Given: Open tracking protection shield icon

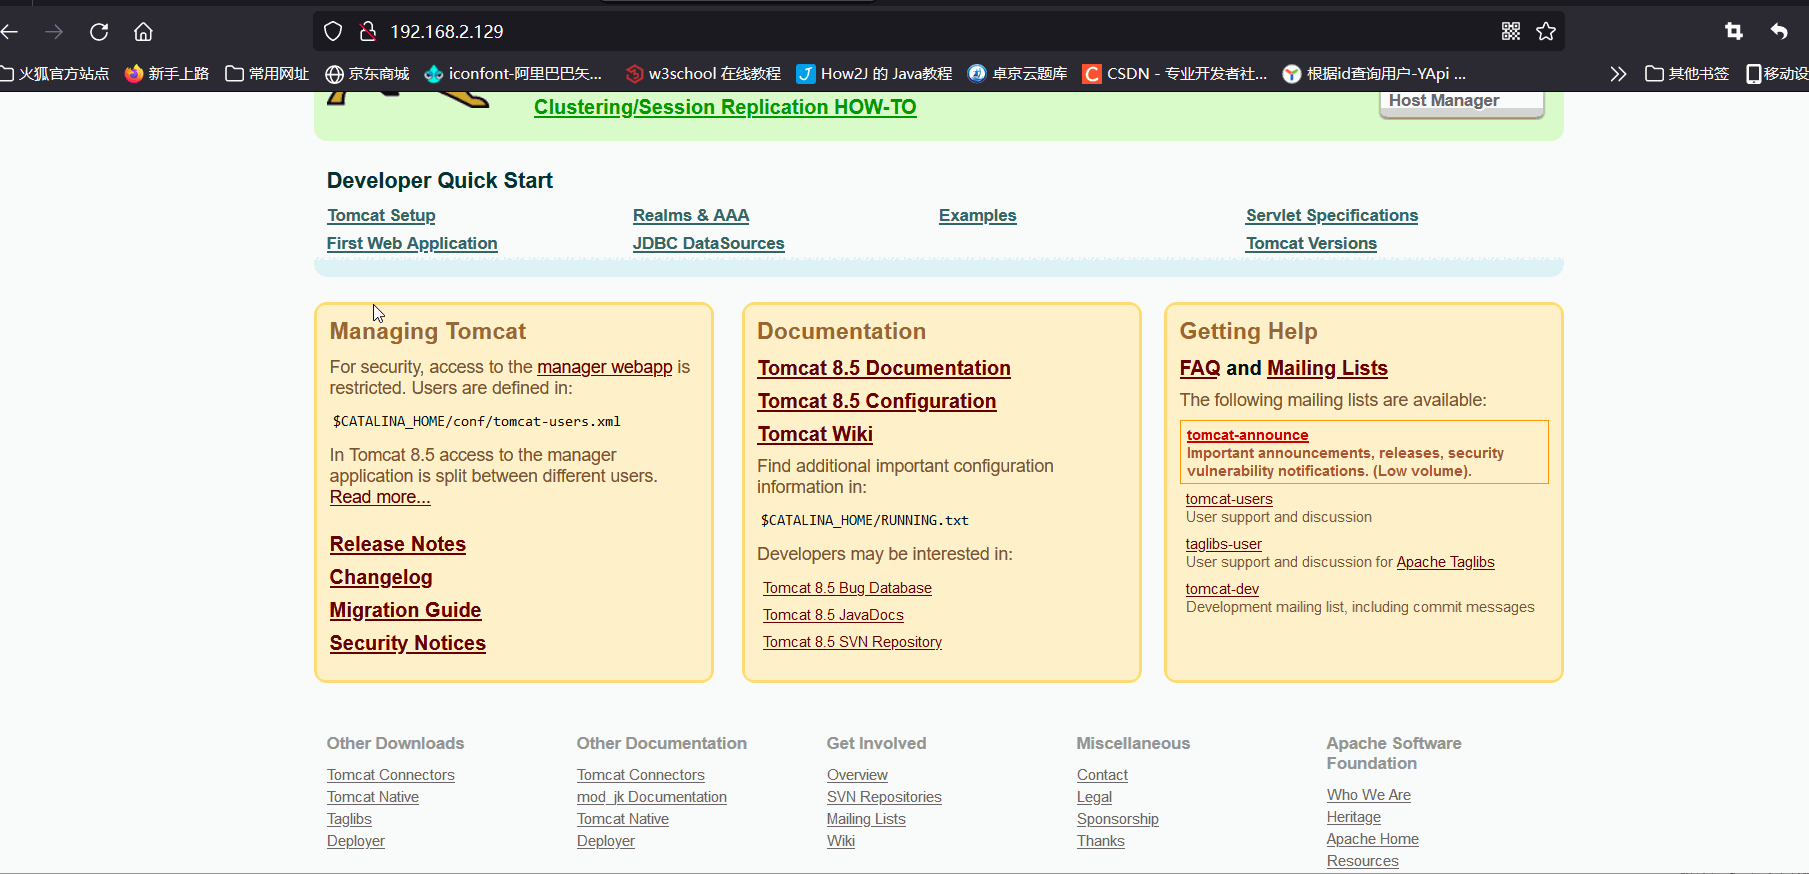Looking at the screenshot, I should pos(333,32).
